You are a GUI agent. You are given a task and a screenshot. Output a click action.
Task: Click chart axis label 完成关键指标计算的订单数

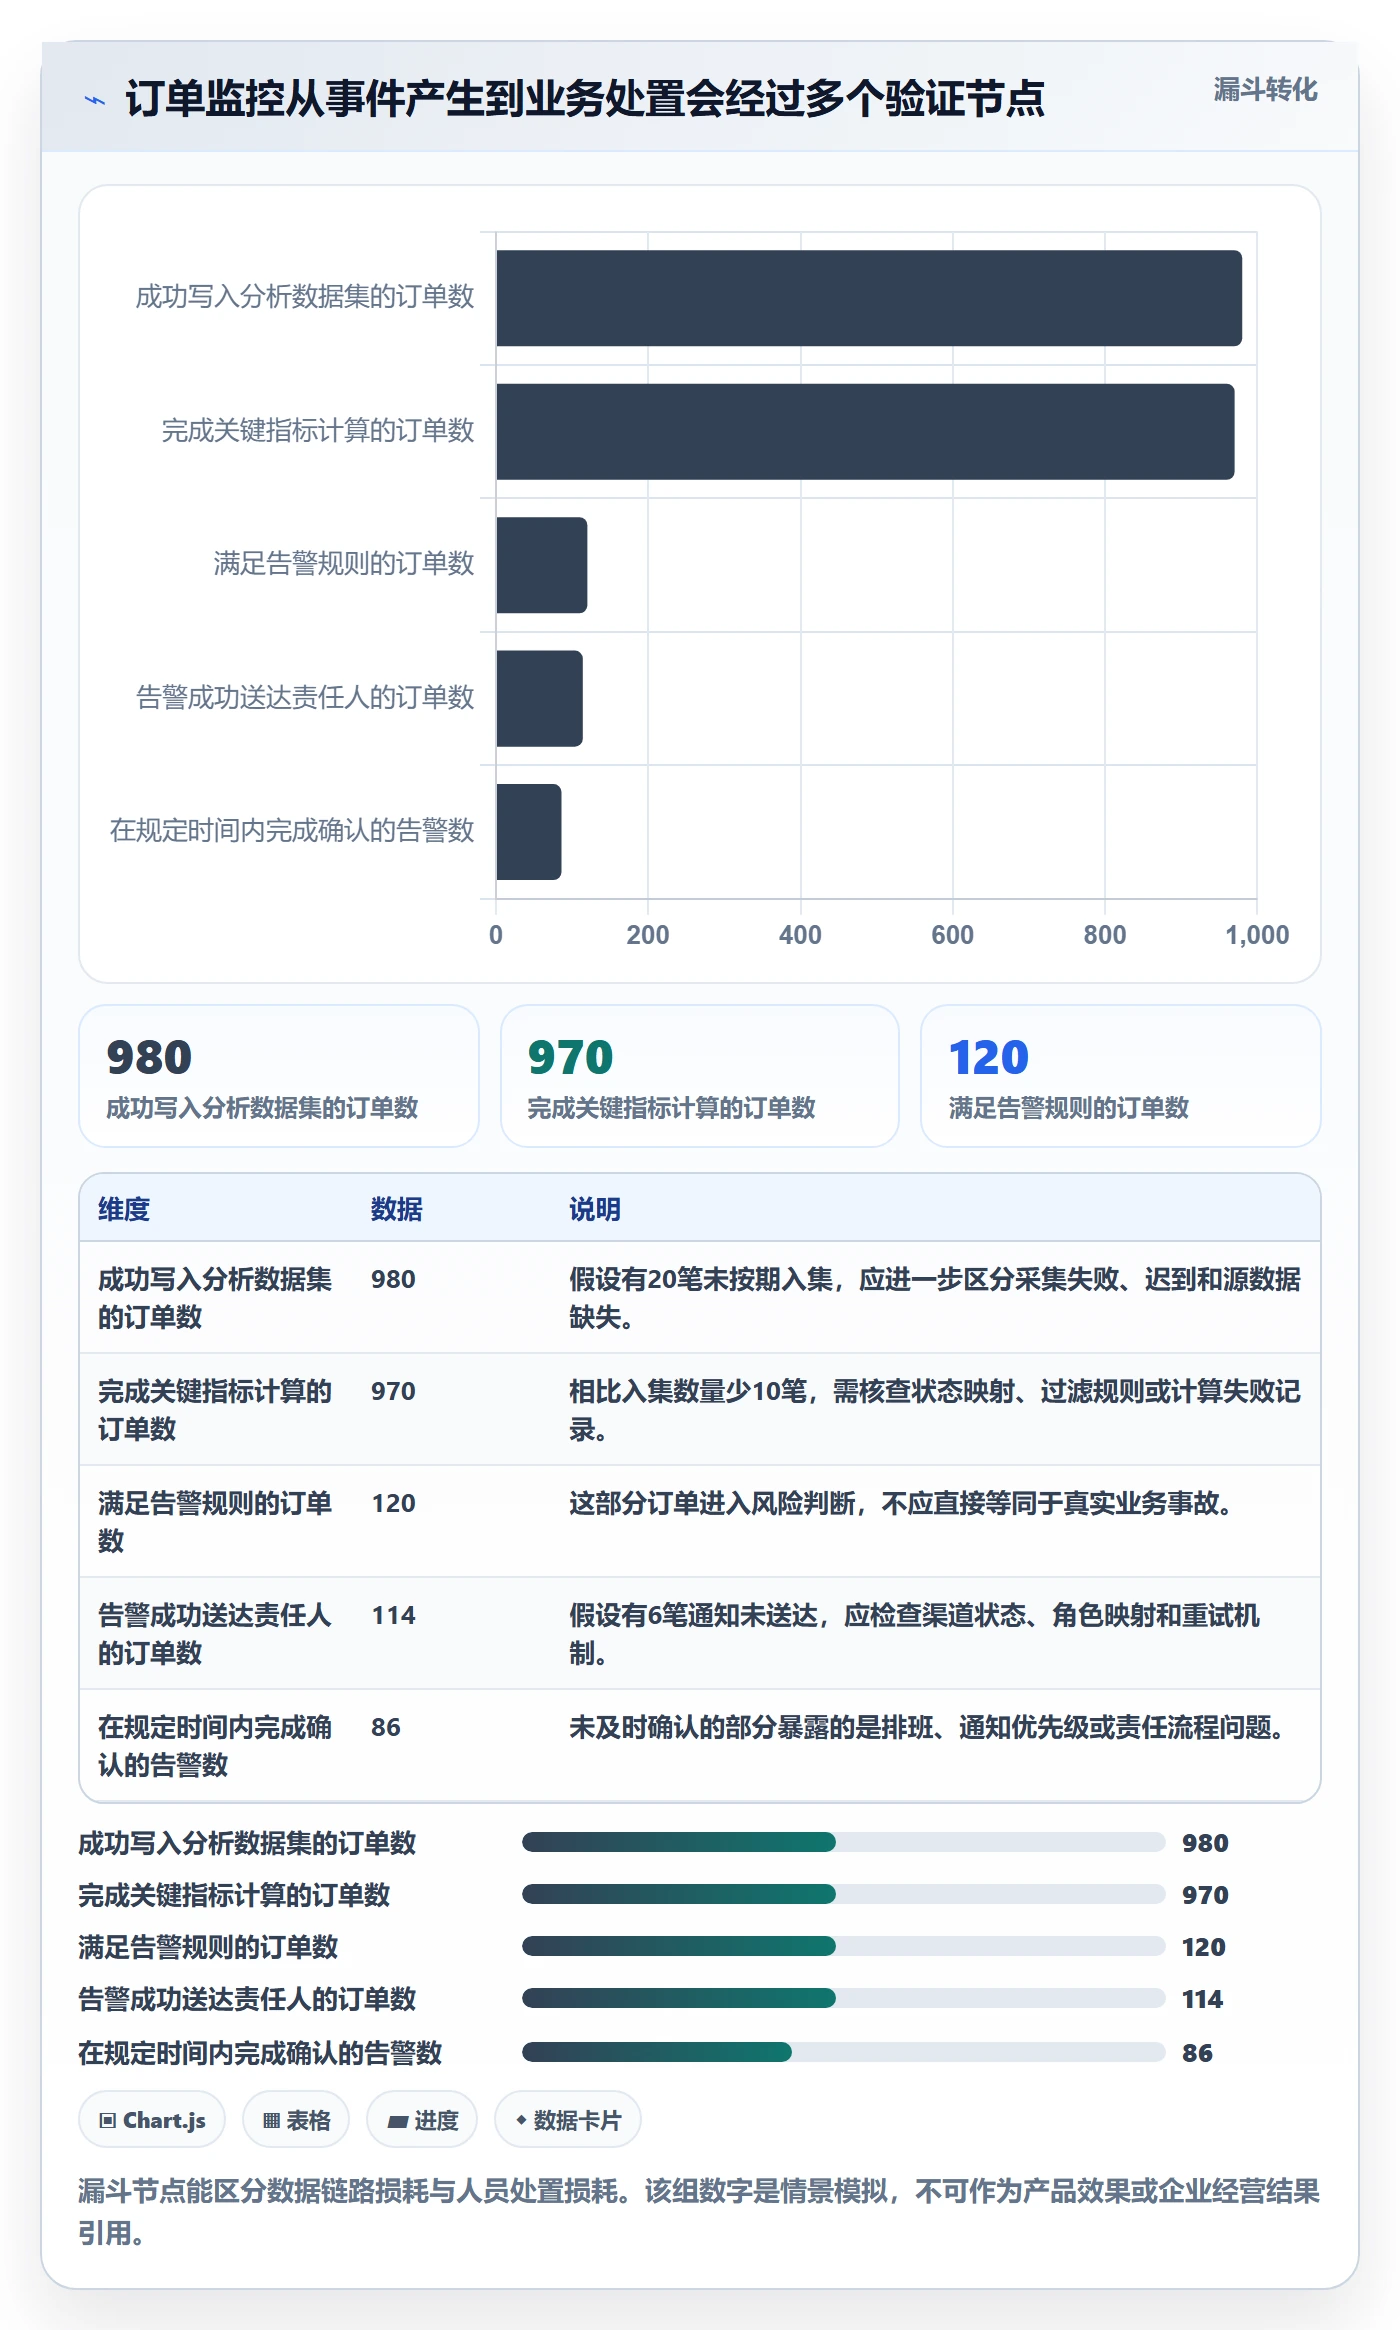(x=318, y=431)
